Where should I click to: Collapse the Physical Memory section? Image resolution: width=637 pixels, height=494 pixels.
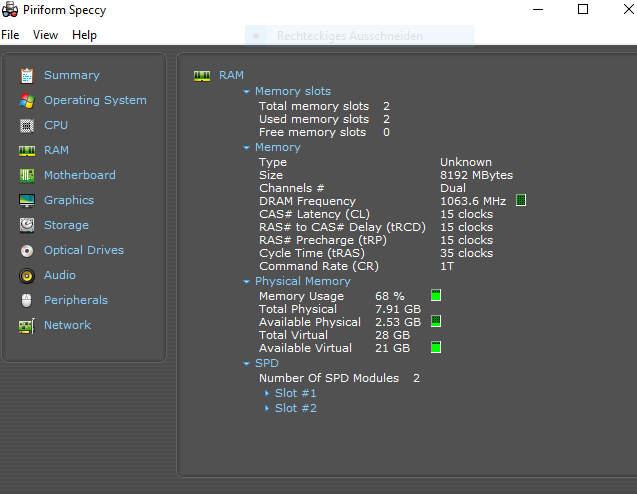(x=246, y=282)
